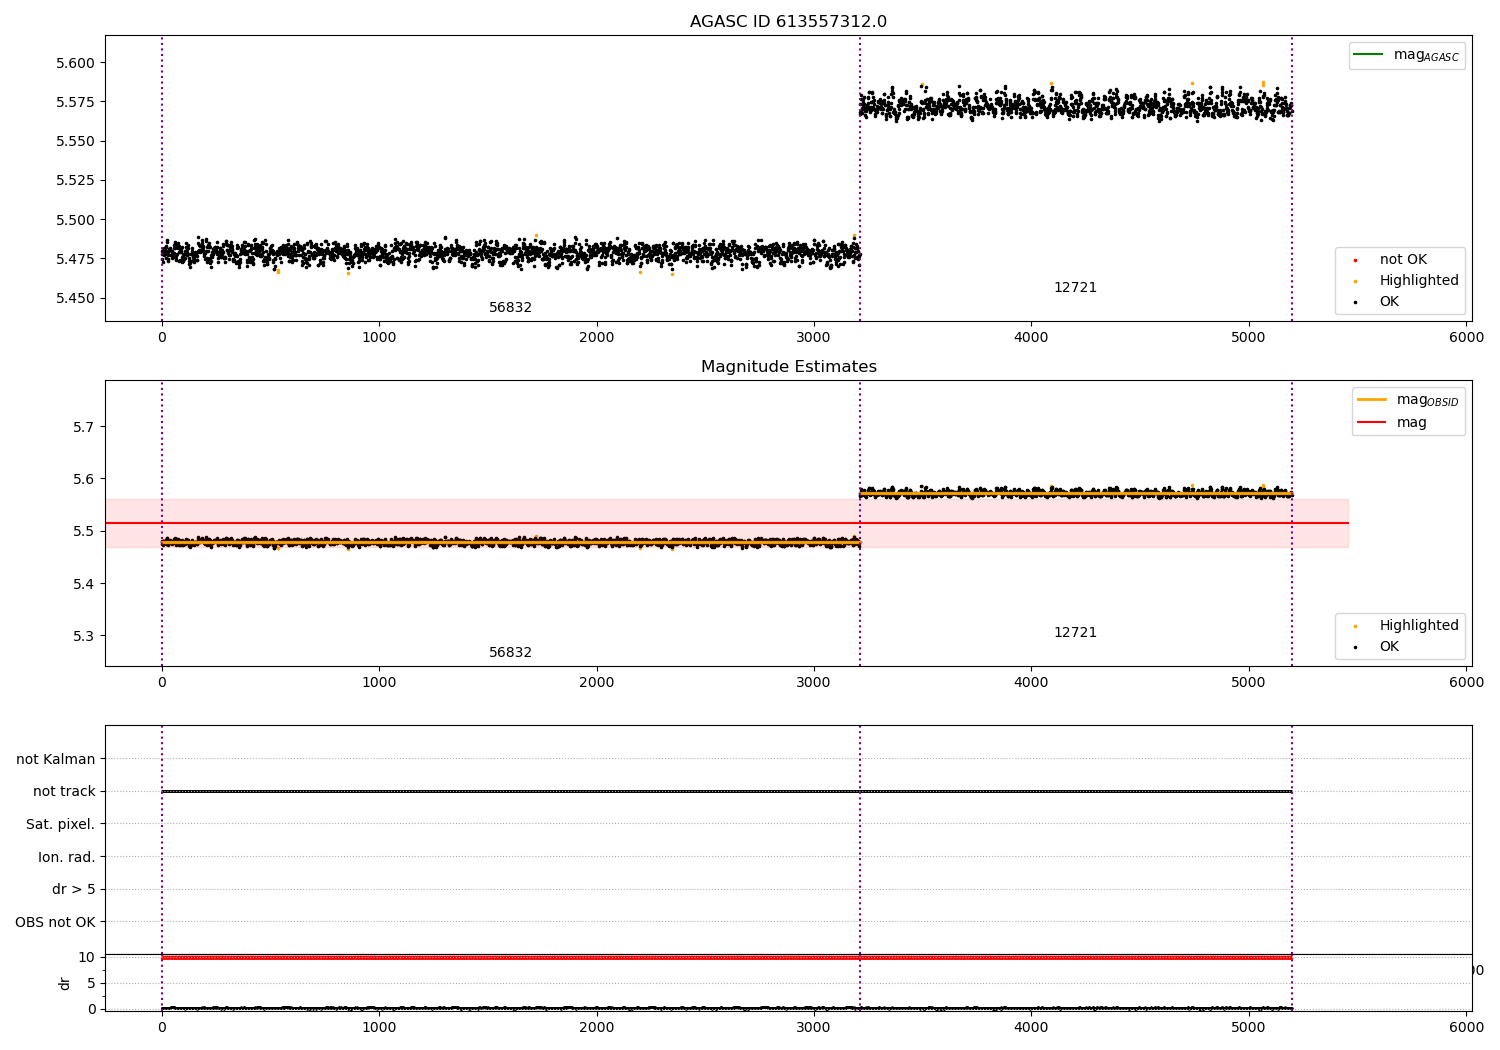Click the '5.6' y-tick in Magnitude Estimates plot
Image resolution: width=1500 pixels, height=1050 pixels.
84,479
